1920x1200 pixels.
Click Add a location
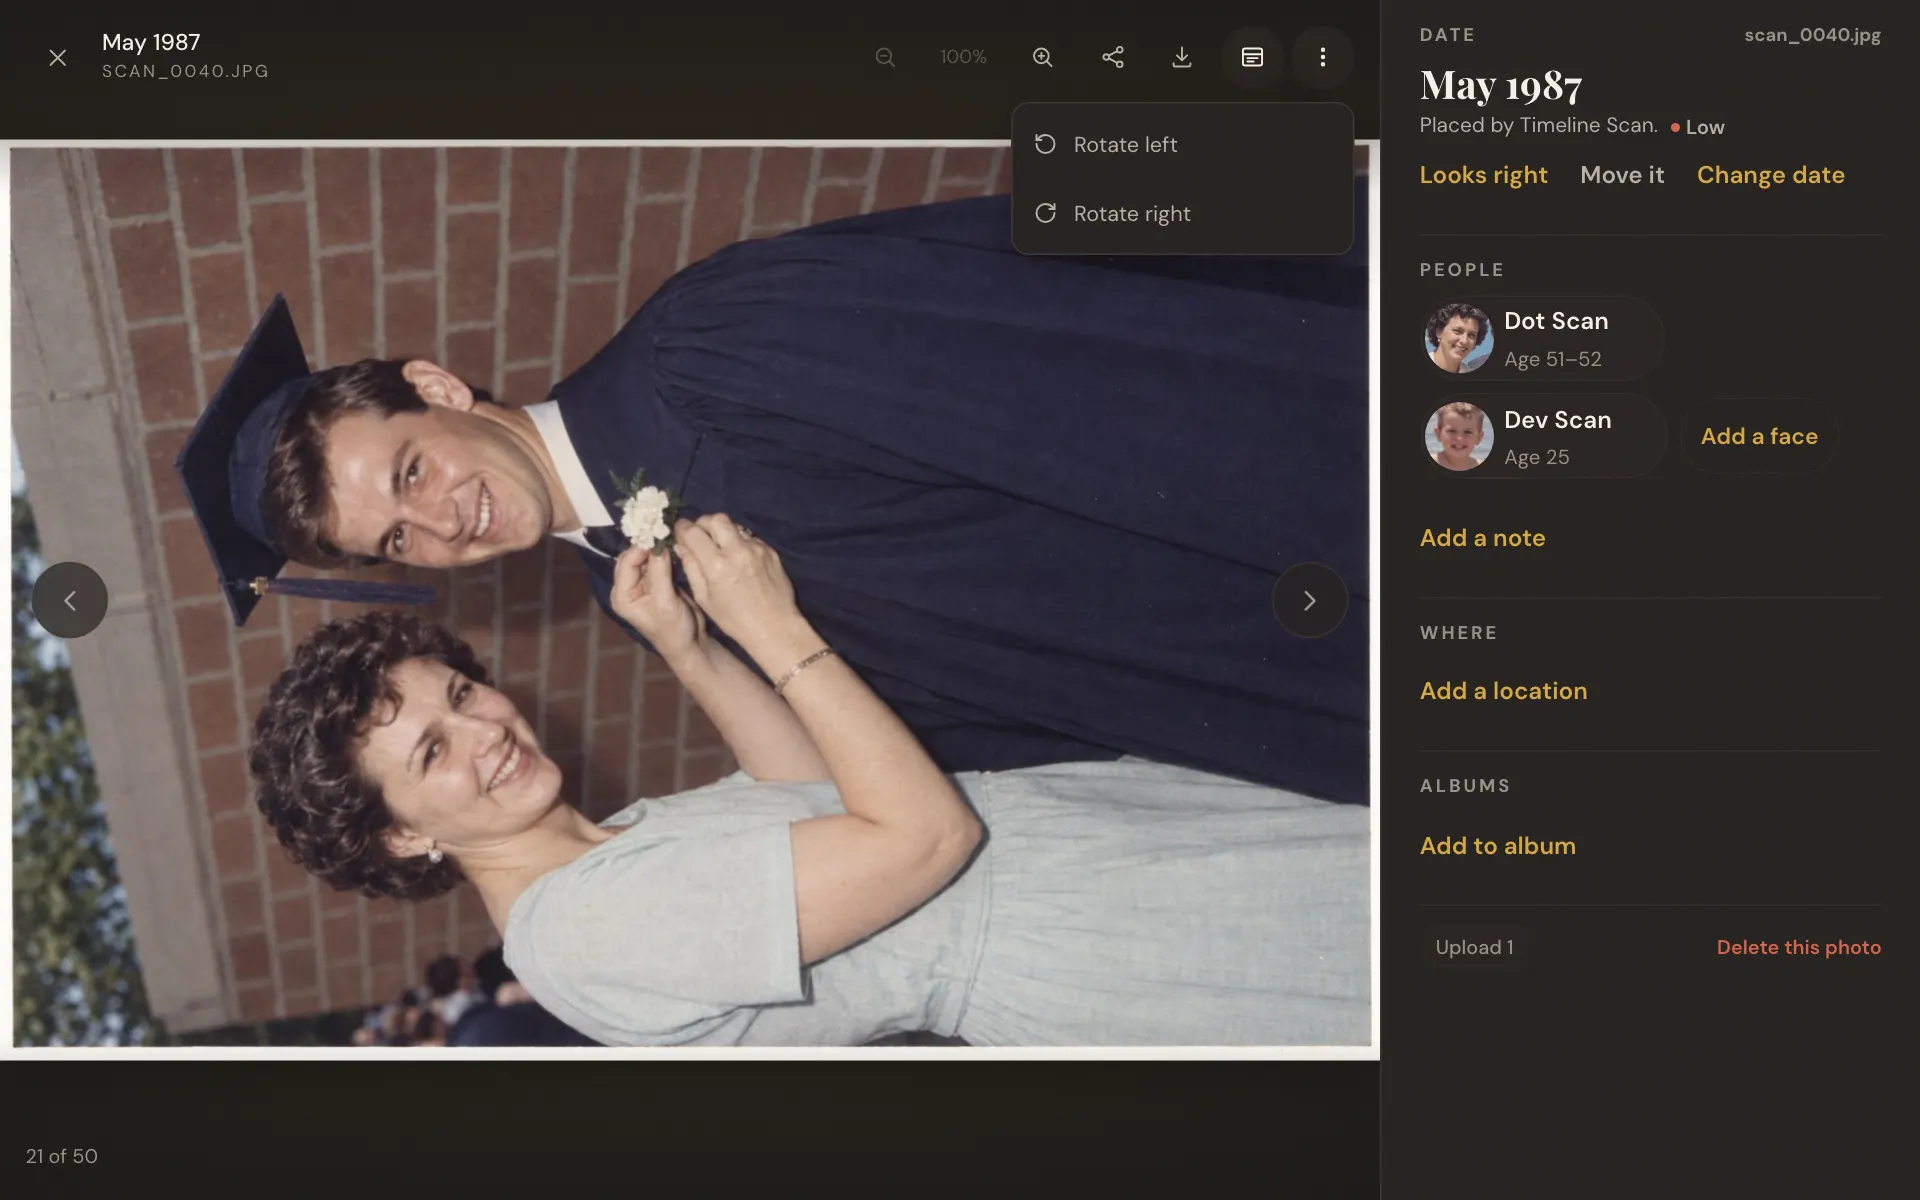coord(1503,691)
